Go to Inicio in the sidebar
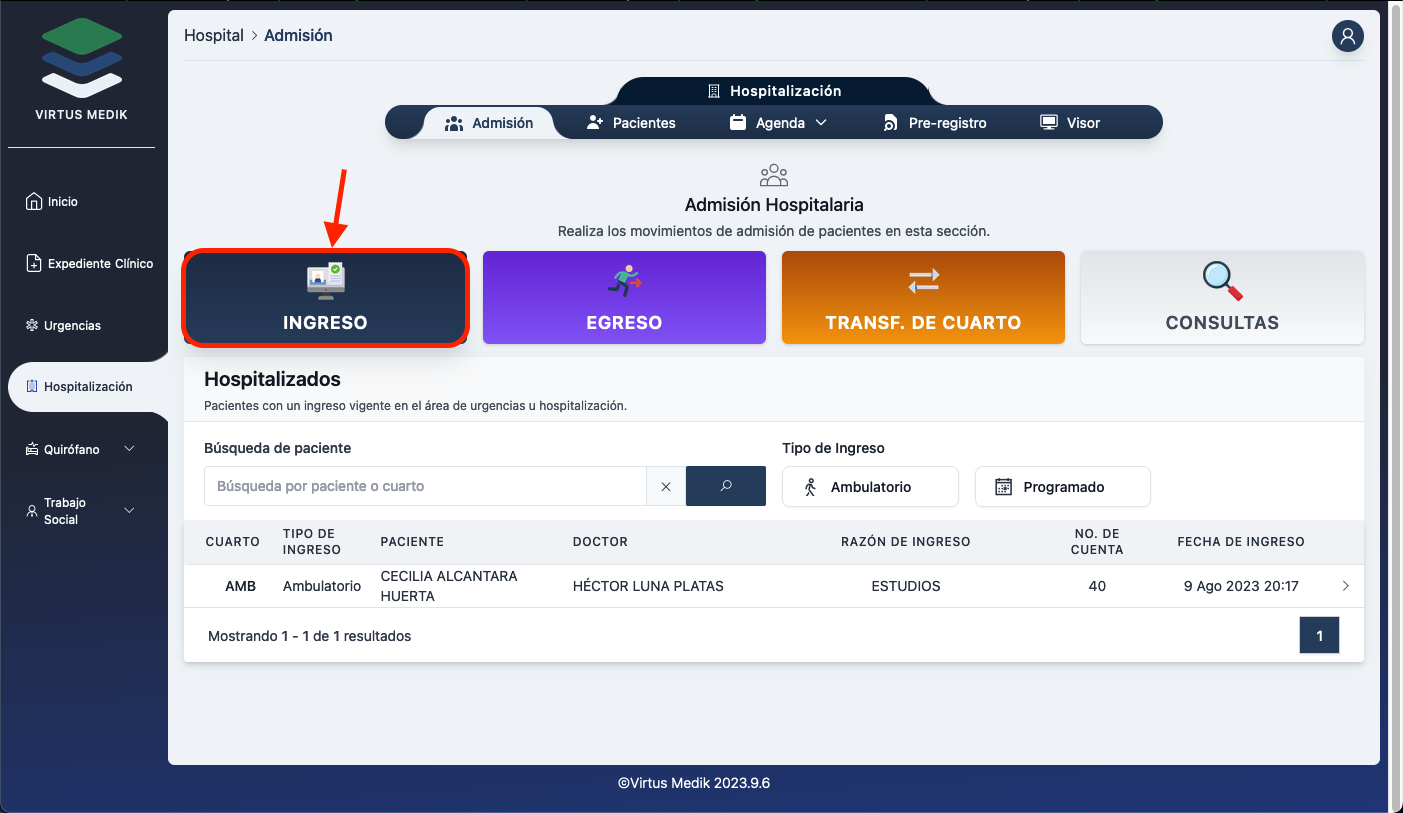1403x813 pixels. click(x=62, y=202)
